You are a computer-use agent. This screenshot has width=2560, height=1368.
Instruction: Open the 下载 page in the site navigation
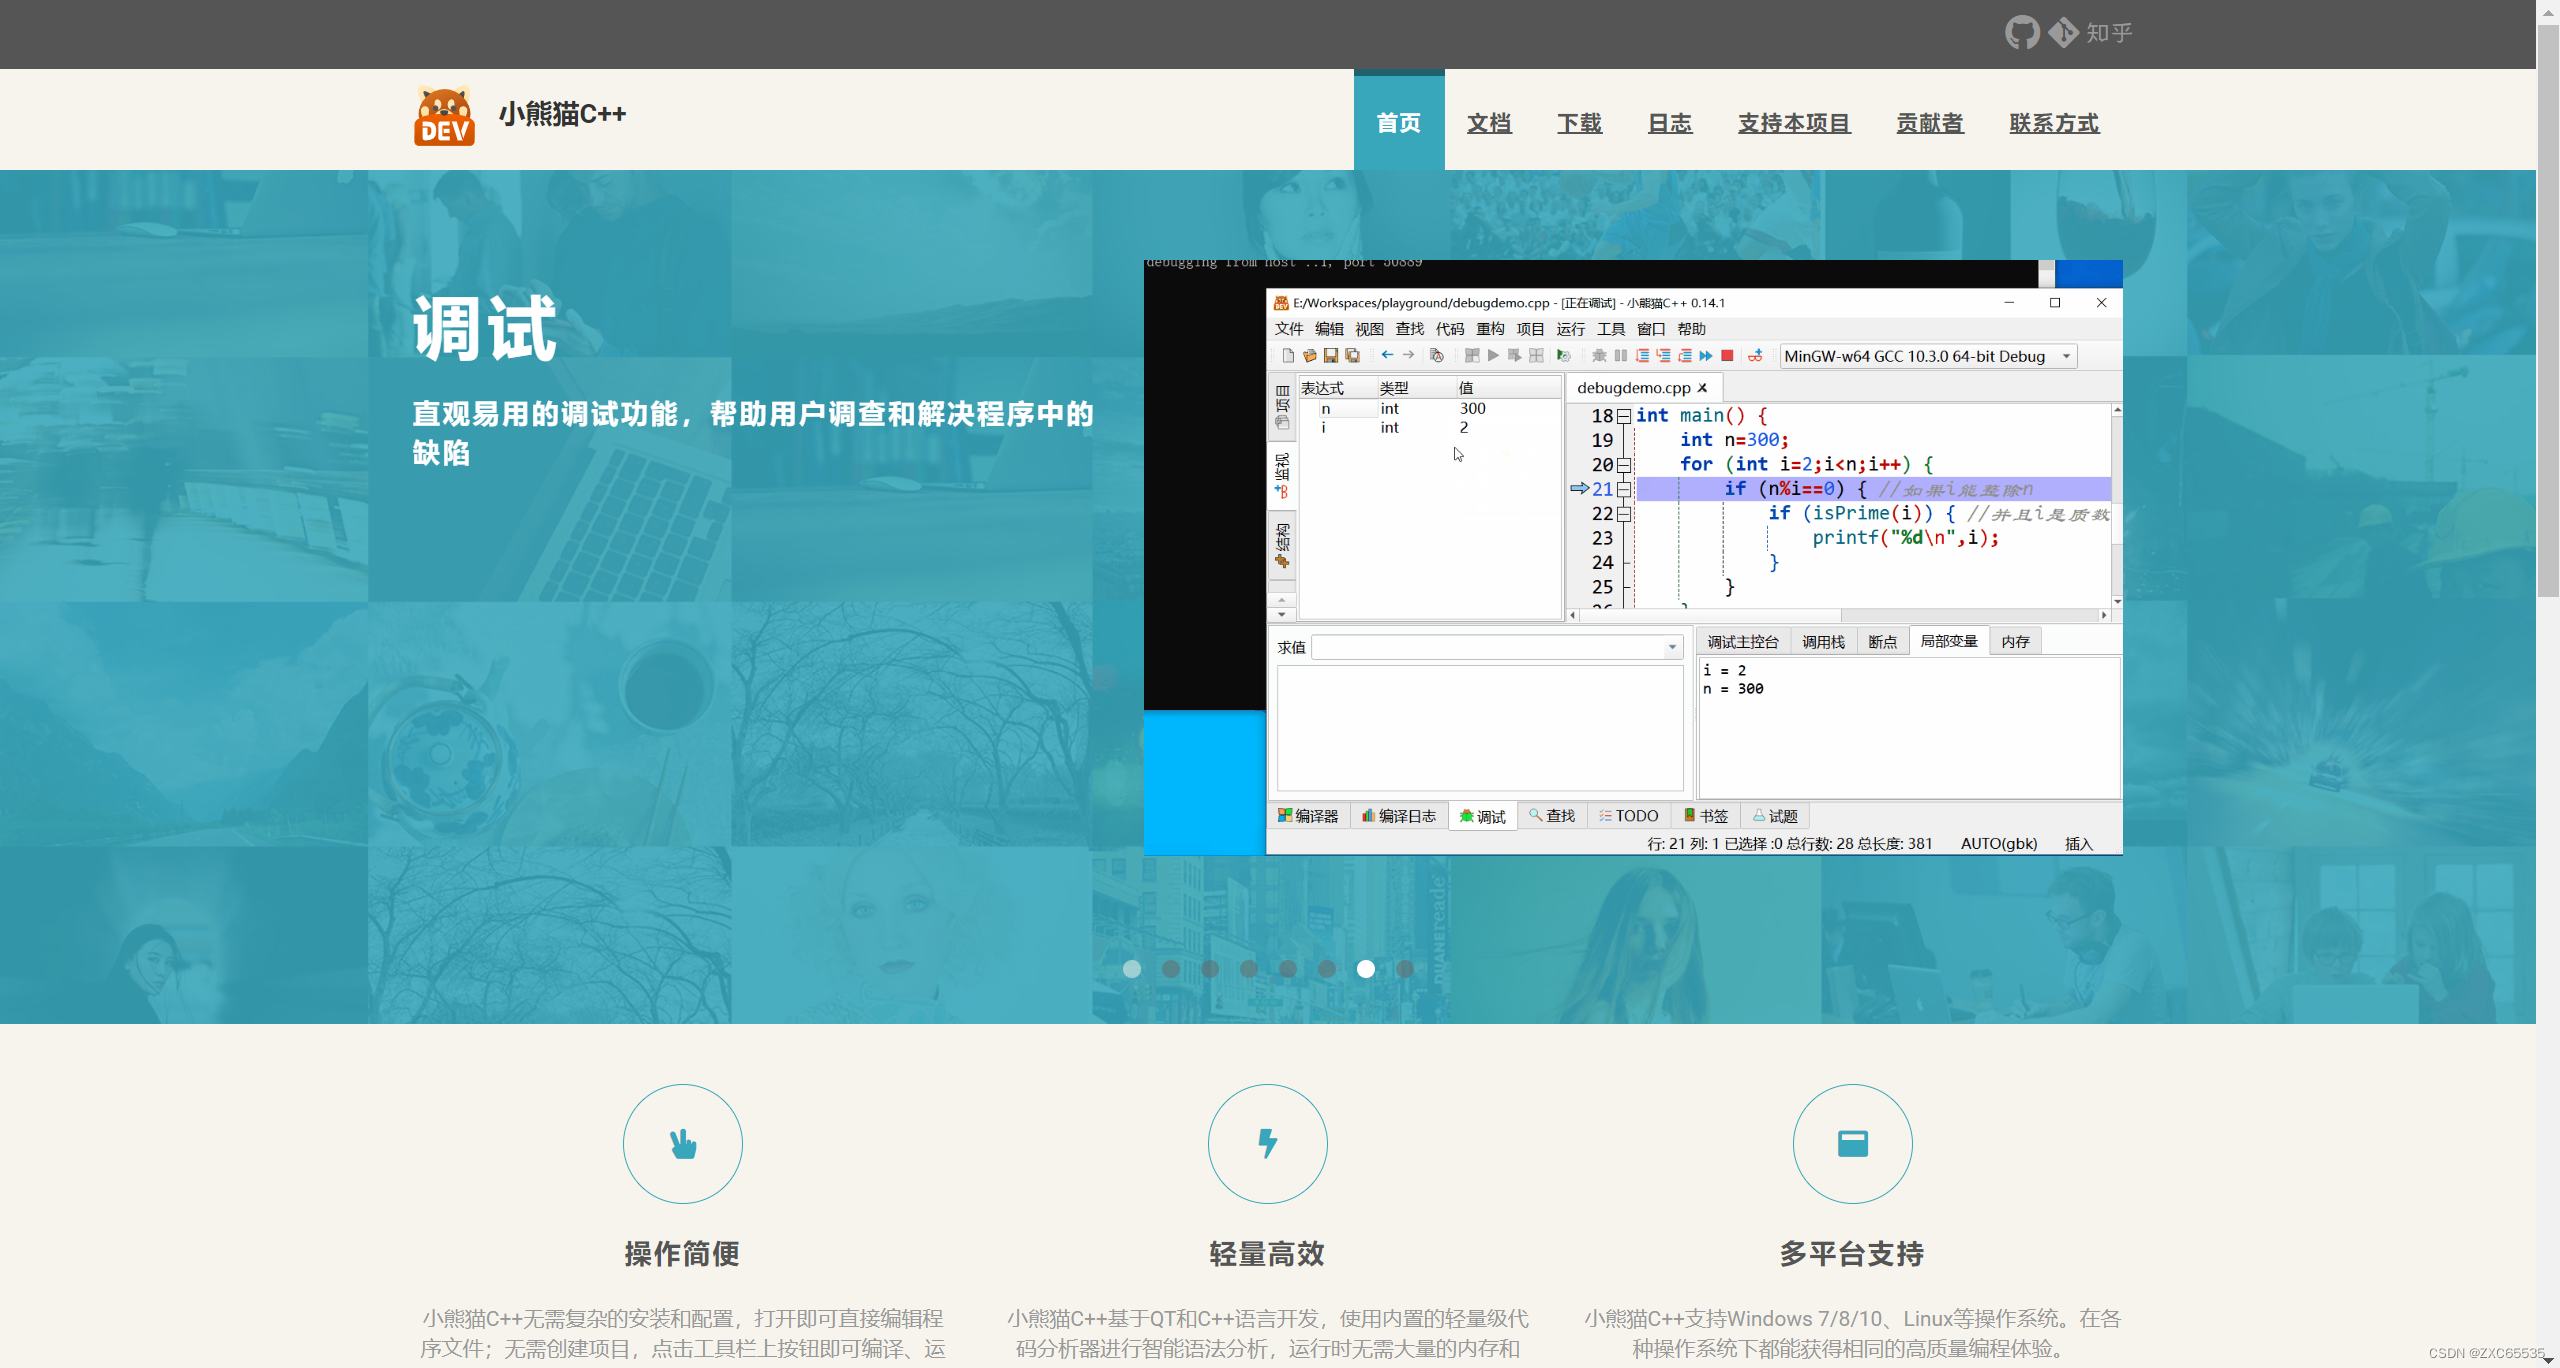click(x=1579, y=123)
